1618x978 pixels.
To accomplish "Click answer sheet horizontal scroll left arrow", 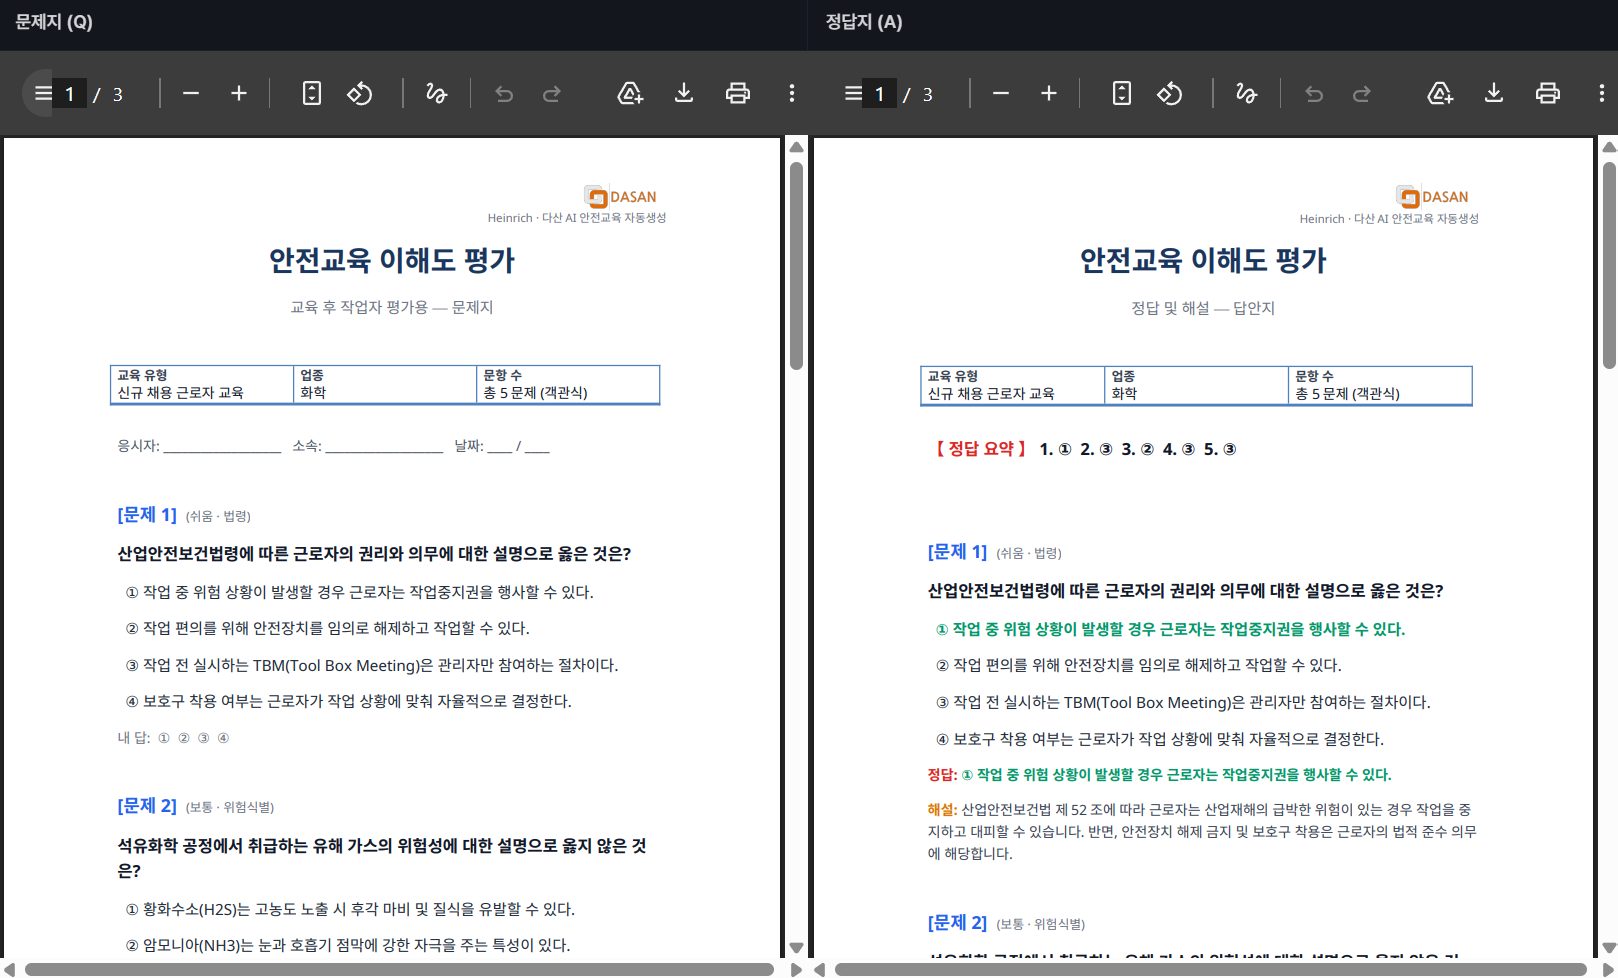I will pos(820,969).
